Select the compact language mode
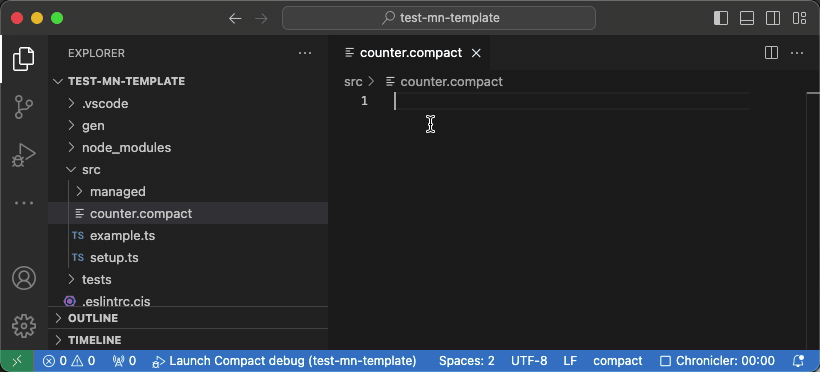The height and width of the screenshot is (372, 820). coord(618,361)
